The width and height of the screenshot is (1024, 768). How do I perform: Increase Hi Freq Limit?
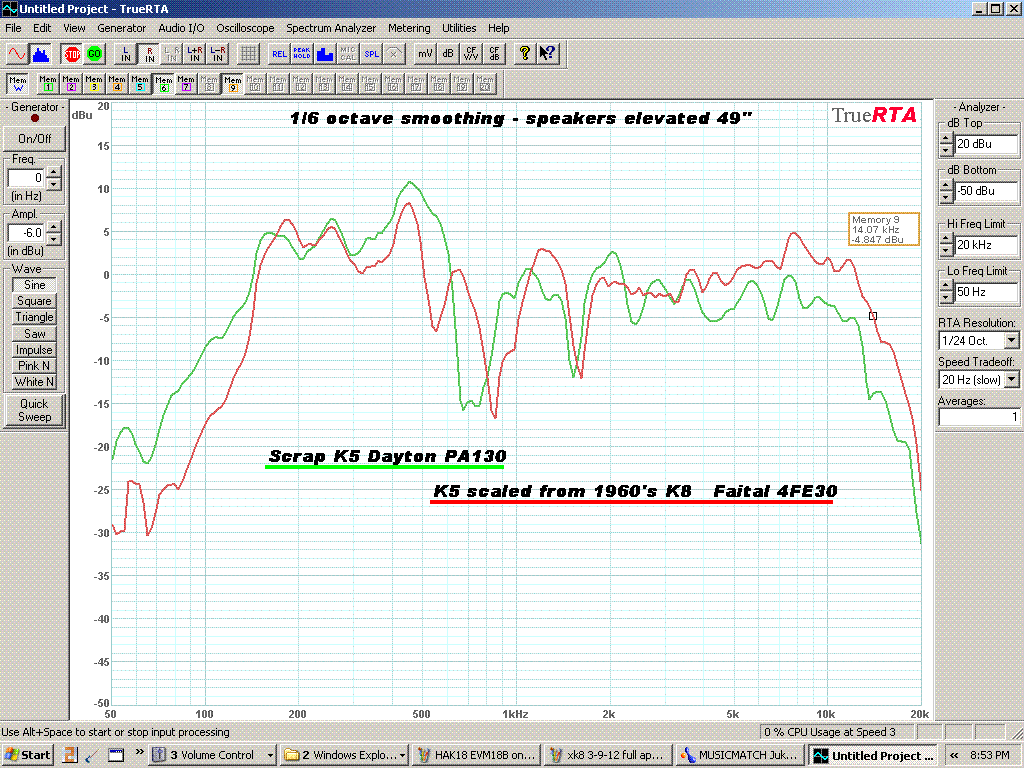[x=946, y=240]
